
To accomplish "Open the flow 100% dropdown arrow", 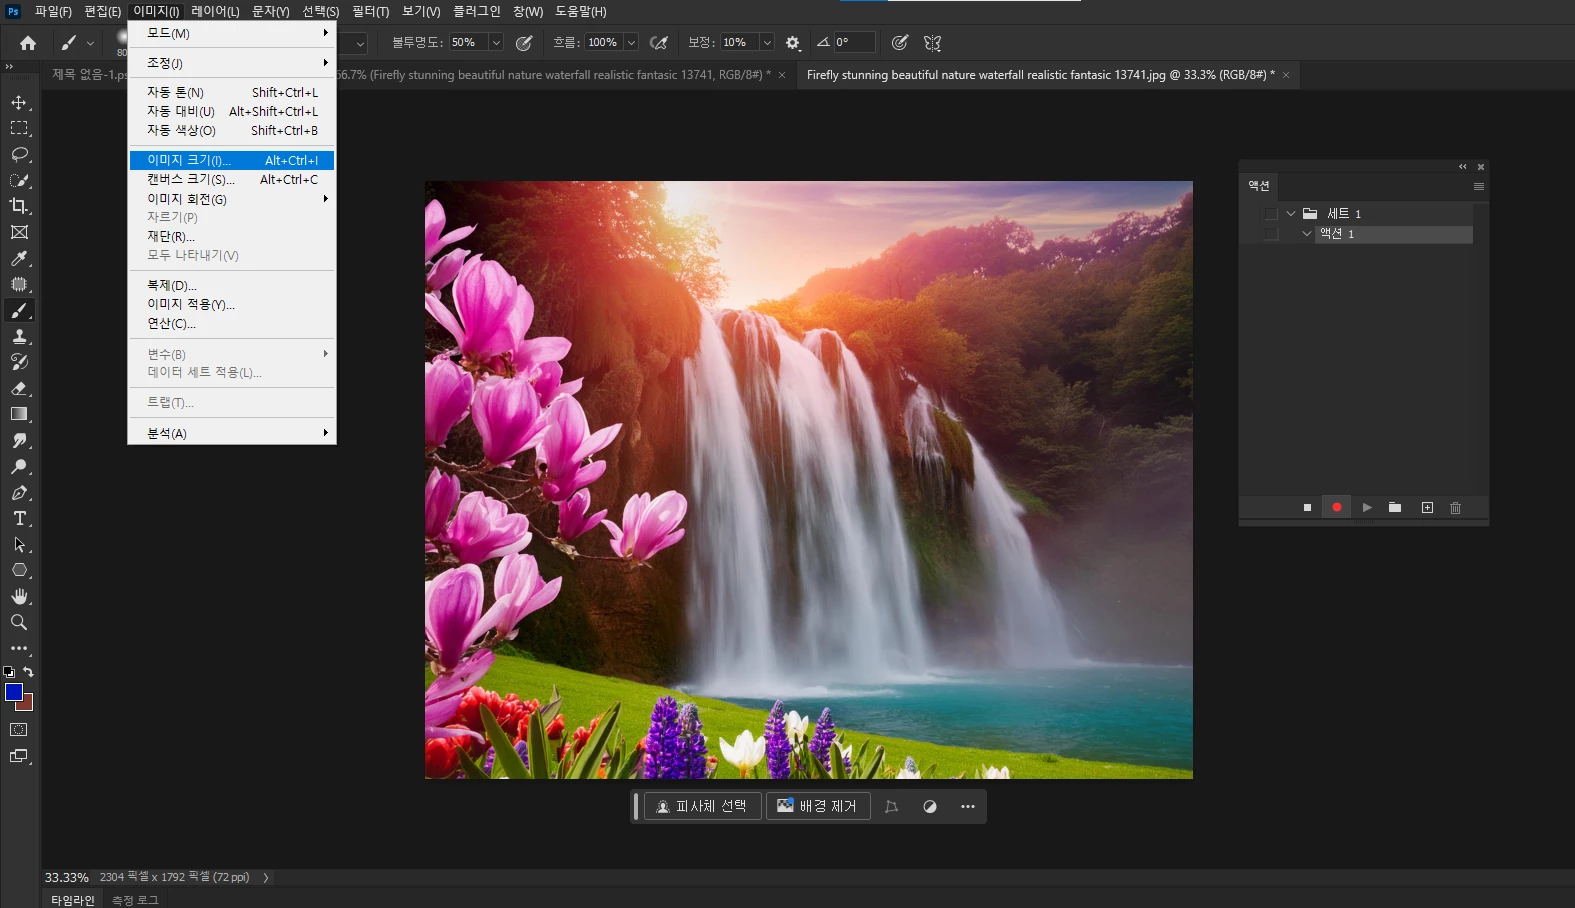I will (x=631, y=43).
